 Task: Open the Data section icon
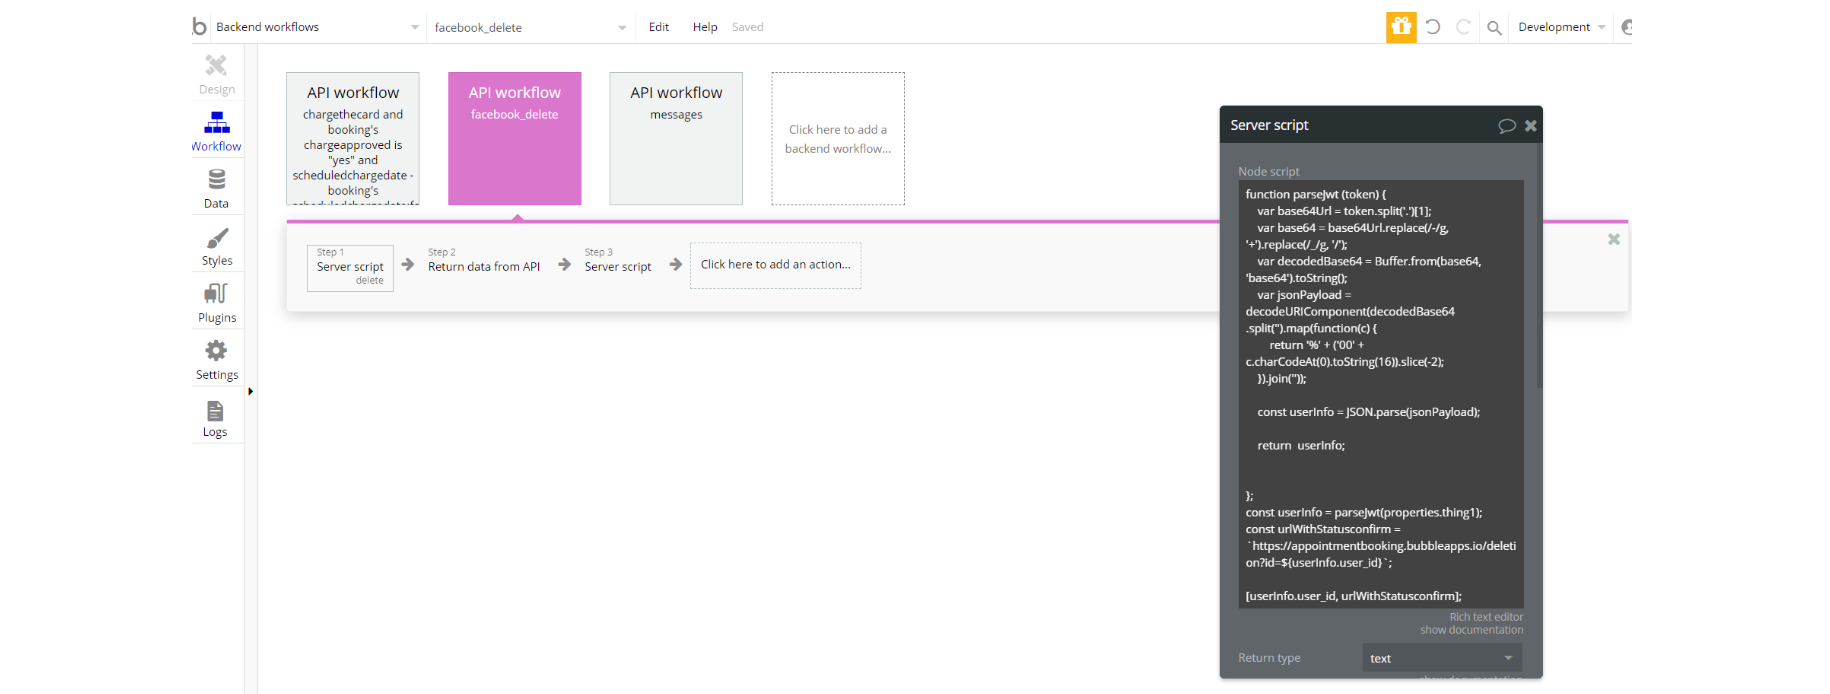tap(216, 179)
